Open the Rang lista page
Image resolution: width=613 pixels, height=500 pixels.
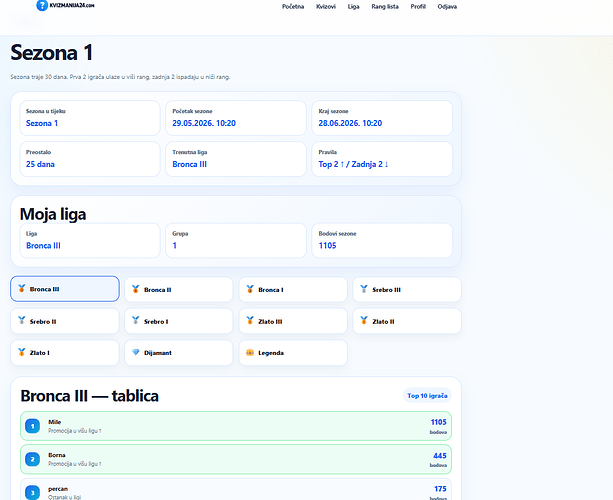[385, 6]
